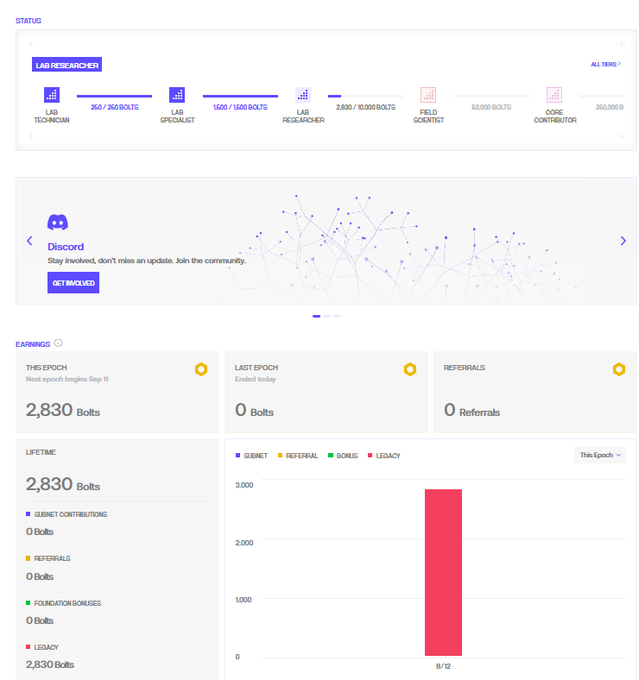
Task: Select the second carousel page dot
Action: point(327,316)
